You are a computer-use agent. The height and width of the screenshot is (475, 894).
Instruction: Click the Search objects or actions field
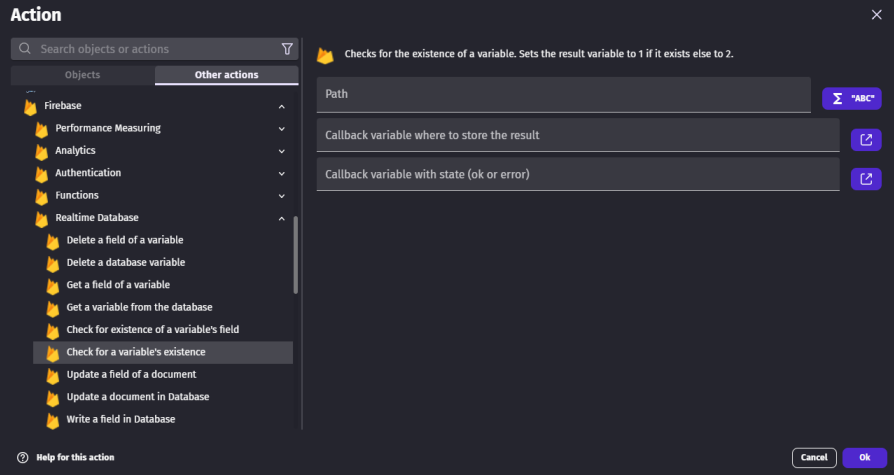click(155, 49)
